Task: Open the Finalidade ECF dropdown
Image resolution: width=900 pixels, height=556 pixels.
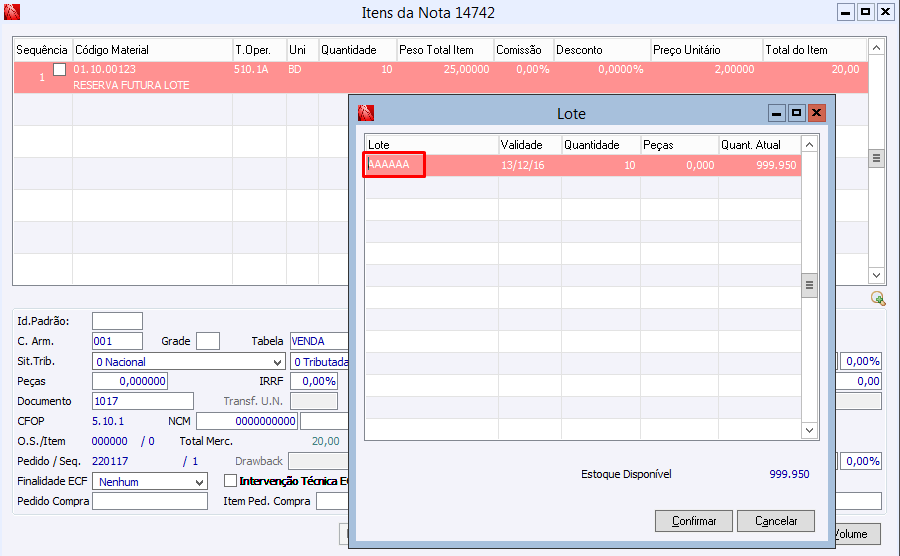Action: tap(199, 482)
